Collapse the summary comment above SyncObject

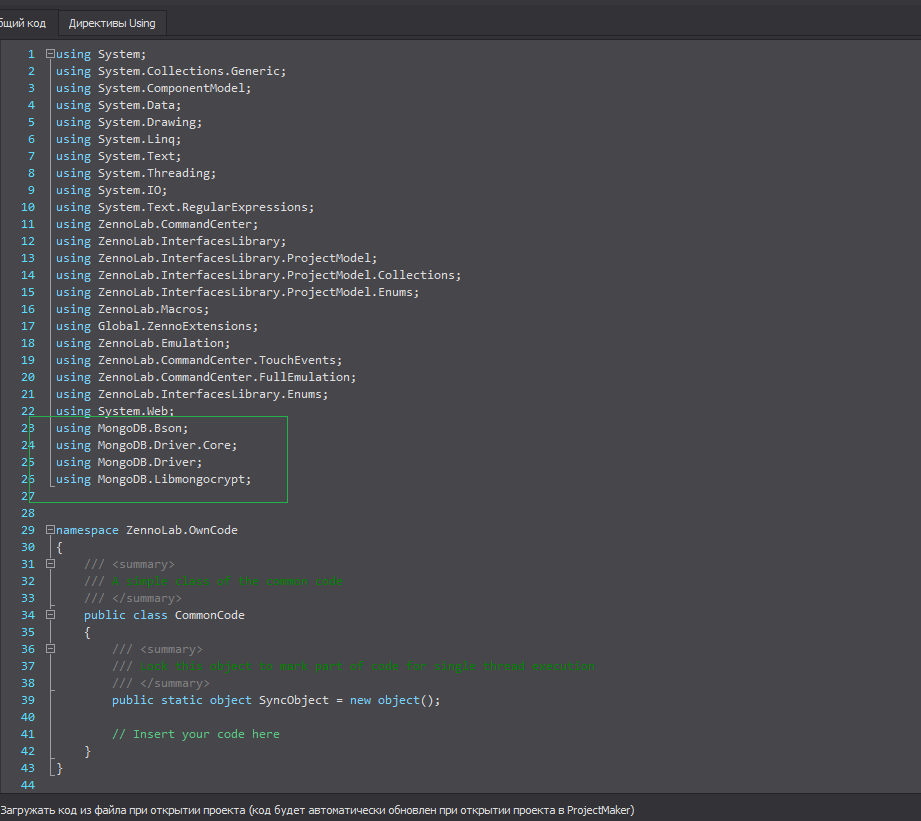tap(50, 649)
